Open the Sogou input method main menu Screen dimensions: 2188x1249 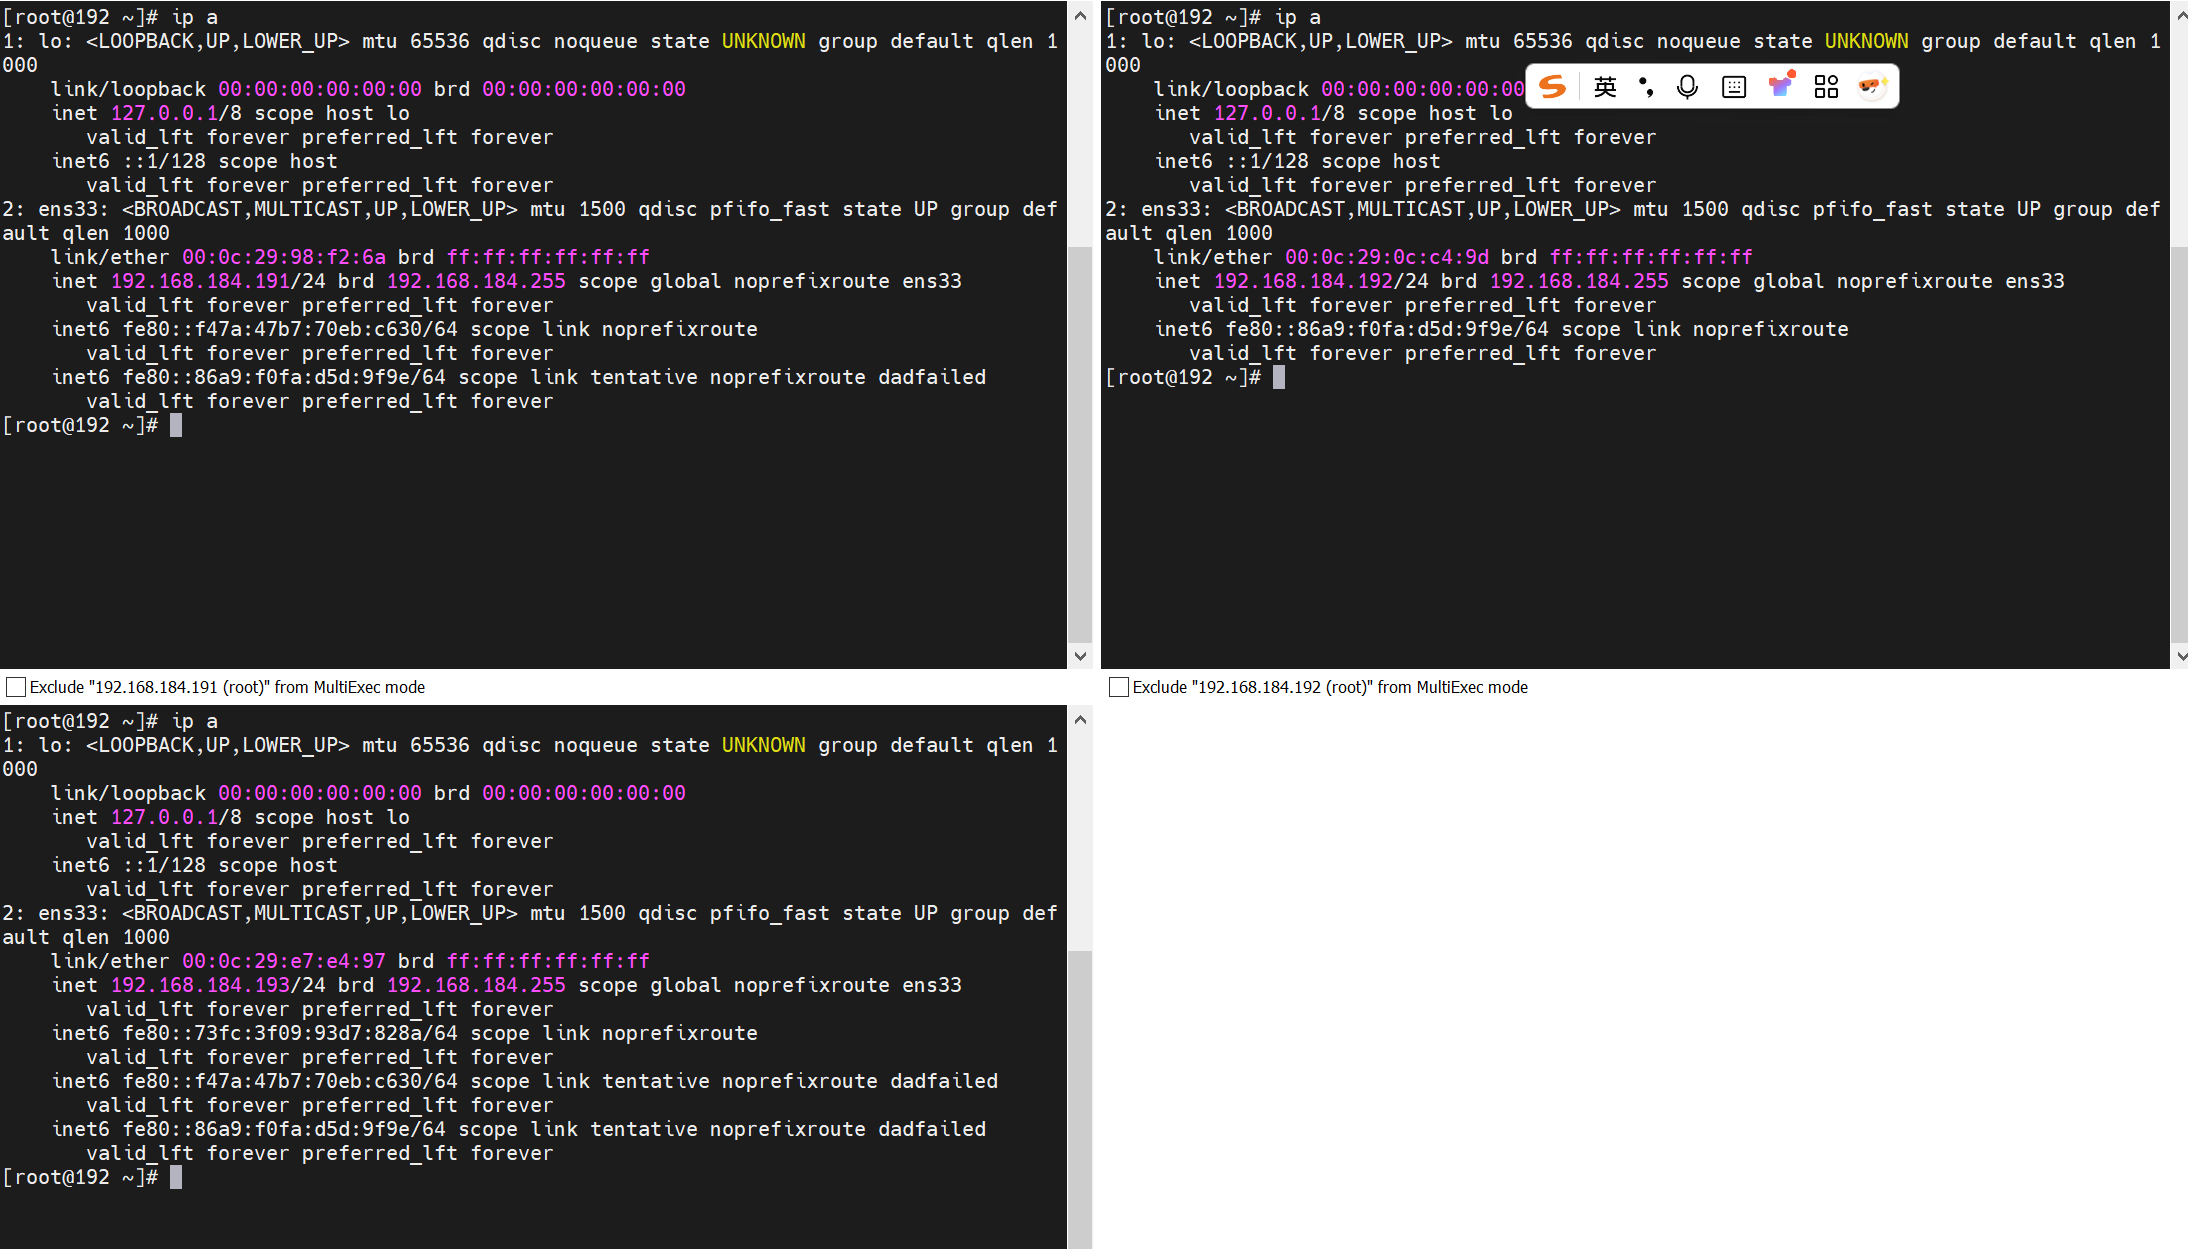pyautogui.click(x=1552, y=86)
